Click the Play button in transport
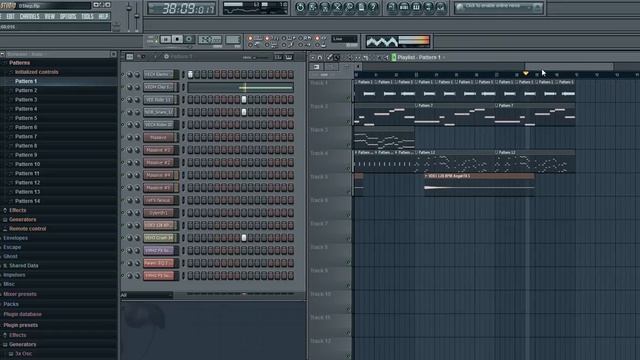640x360 pixels. (166, 39)
